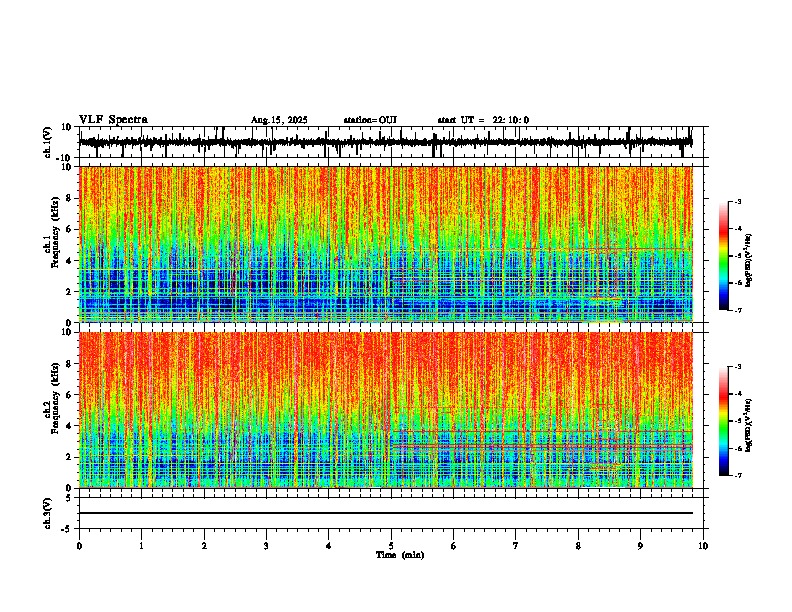Image resolution: width=792 pixels, height=612 pixels.
Task: Click the time axis tick label 2
Action: (204, 546)
